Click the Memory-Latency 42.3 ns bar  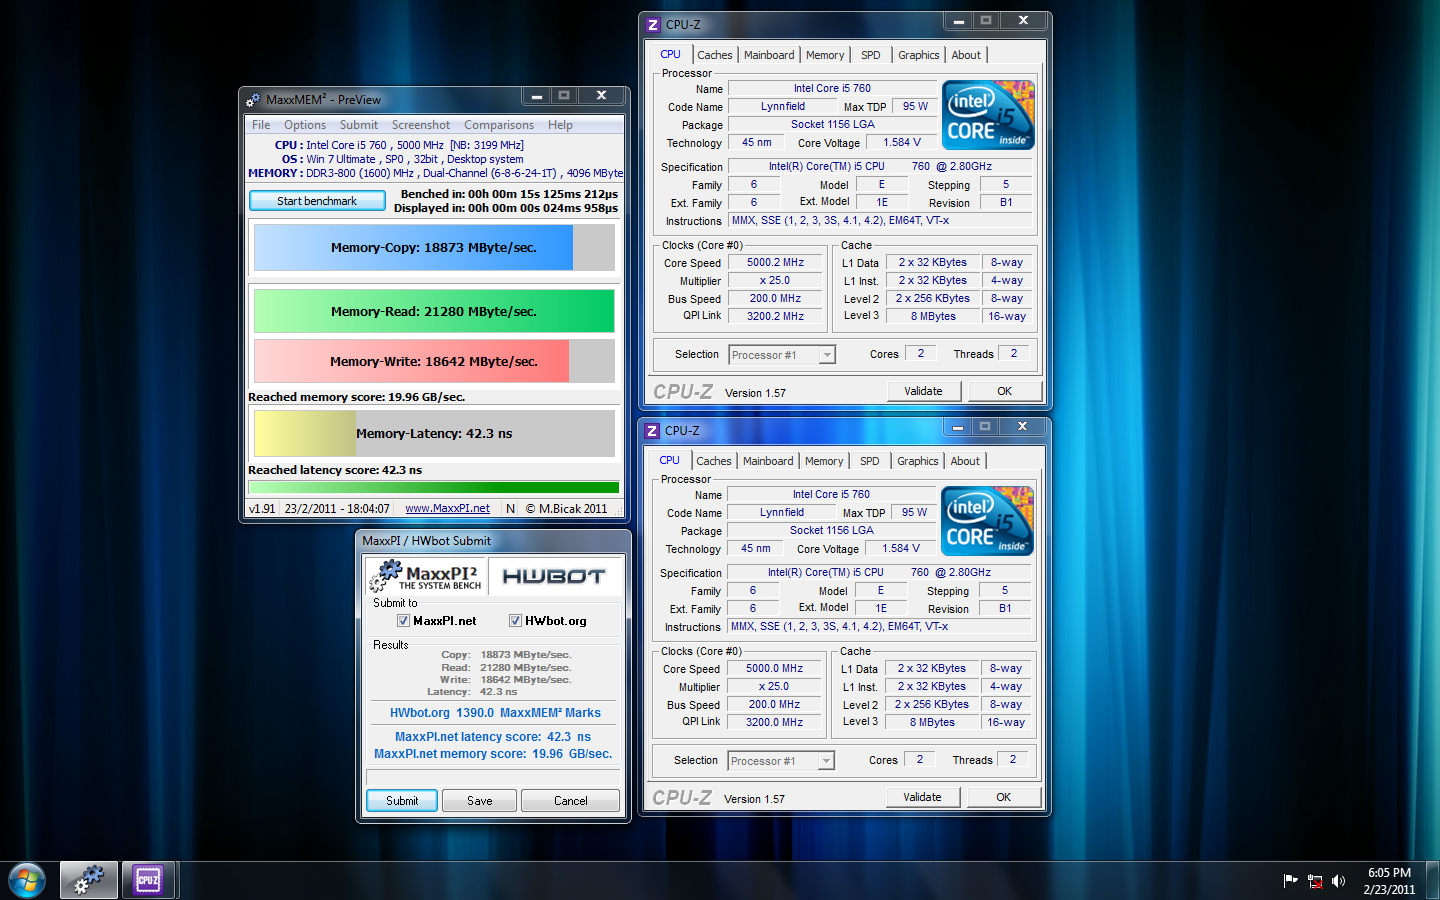pyautogui.click(x=434, y=433)
